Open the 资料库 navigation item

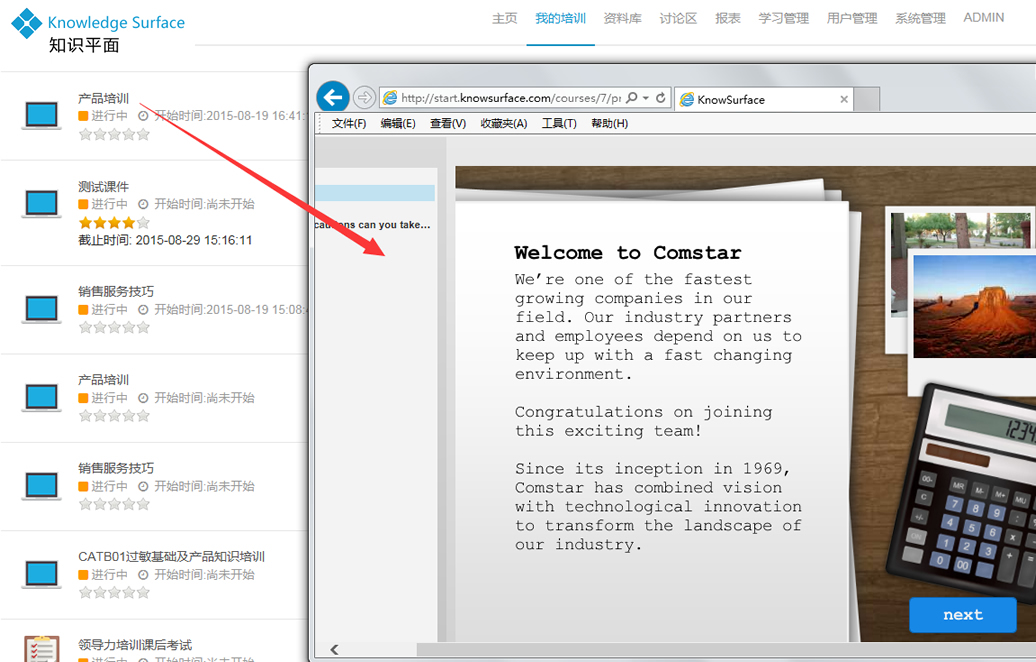[622, 18]
